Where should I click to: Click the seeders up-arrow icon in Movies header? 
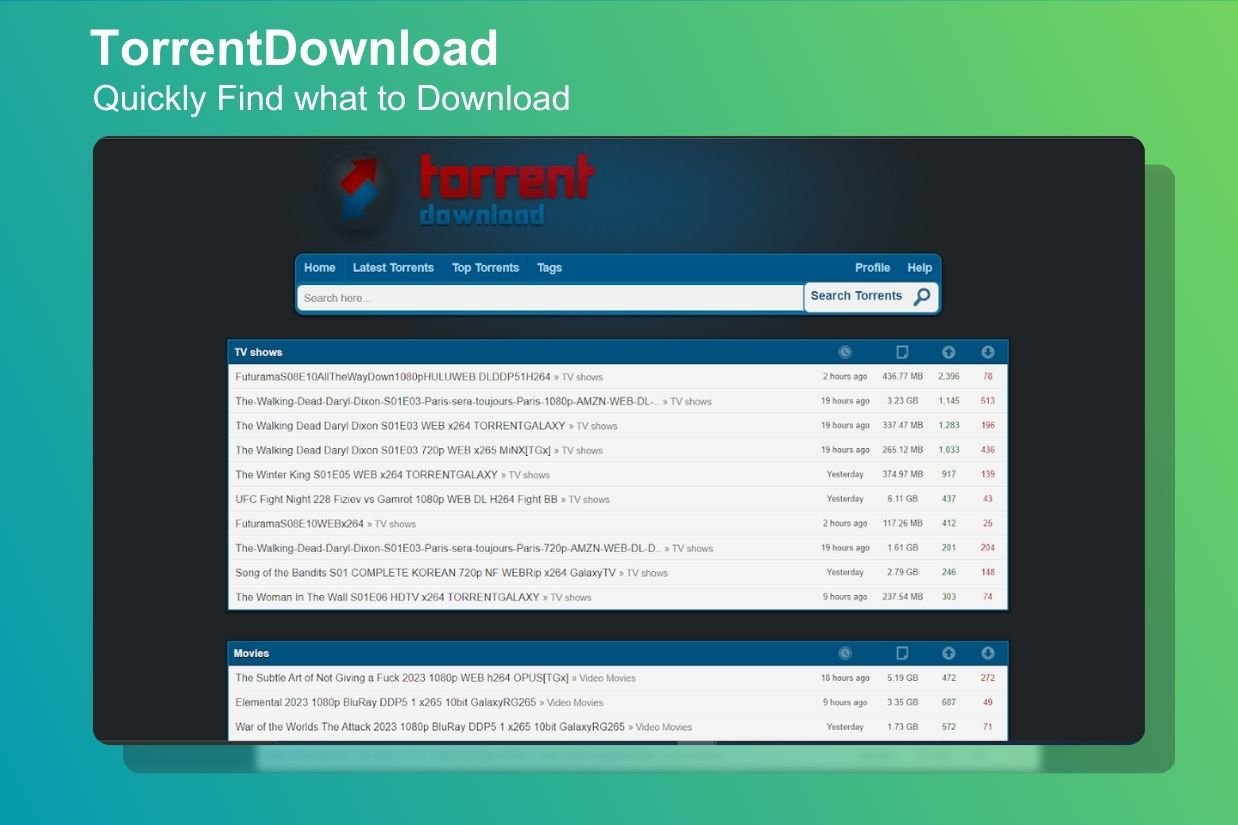point(948,653)
